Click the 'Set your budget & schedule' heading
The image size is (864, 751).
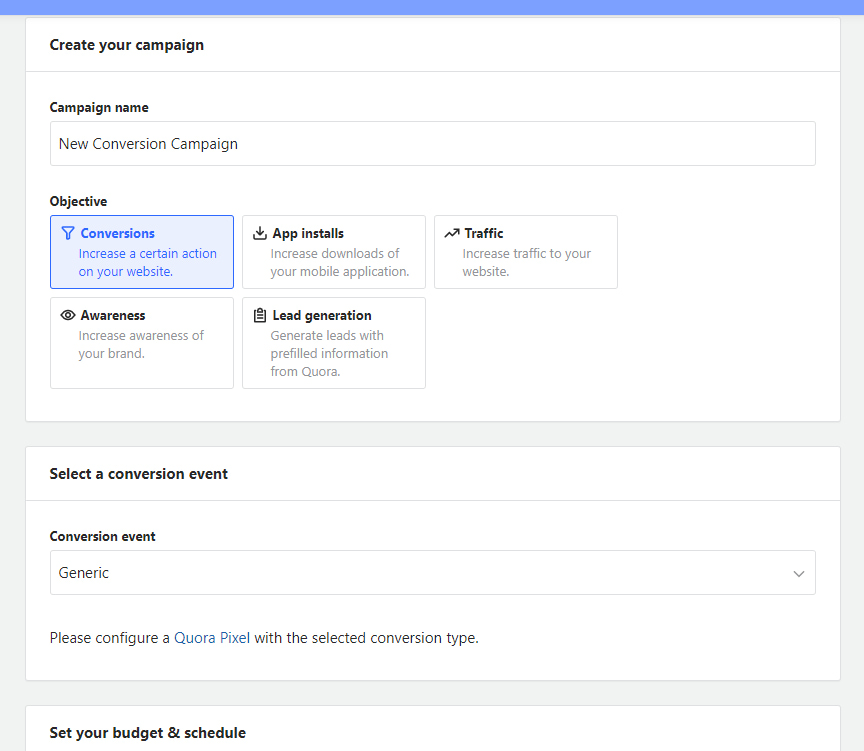coord(148,733)
